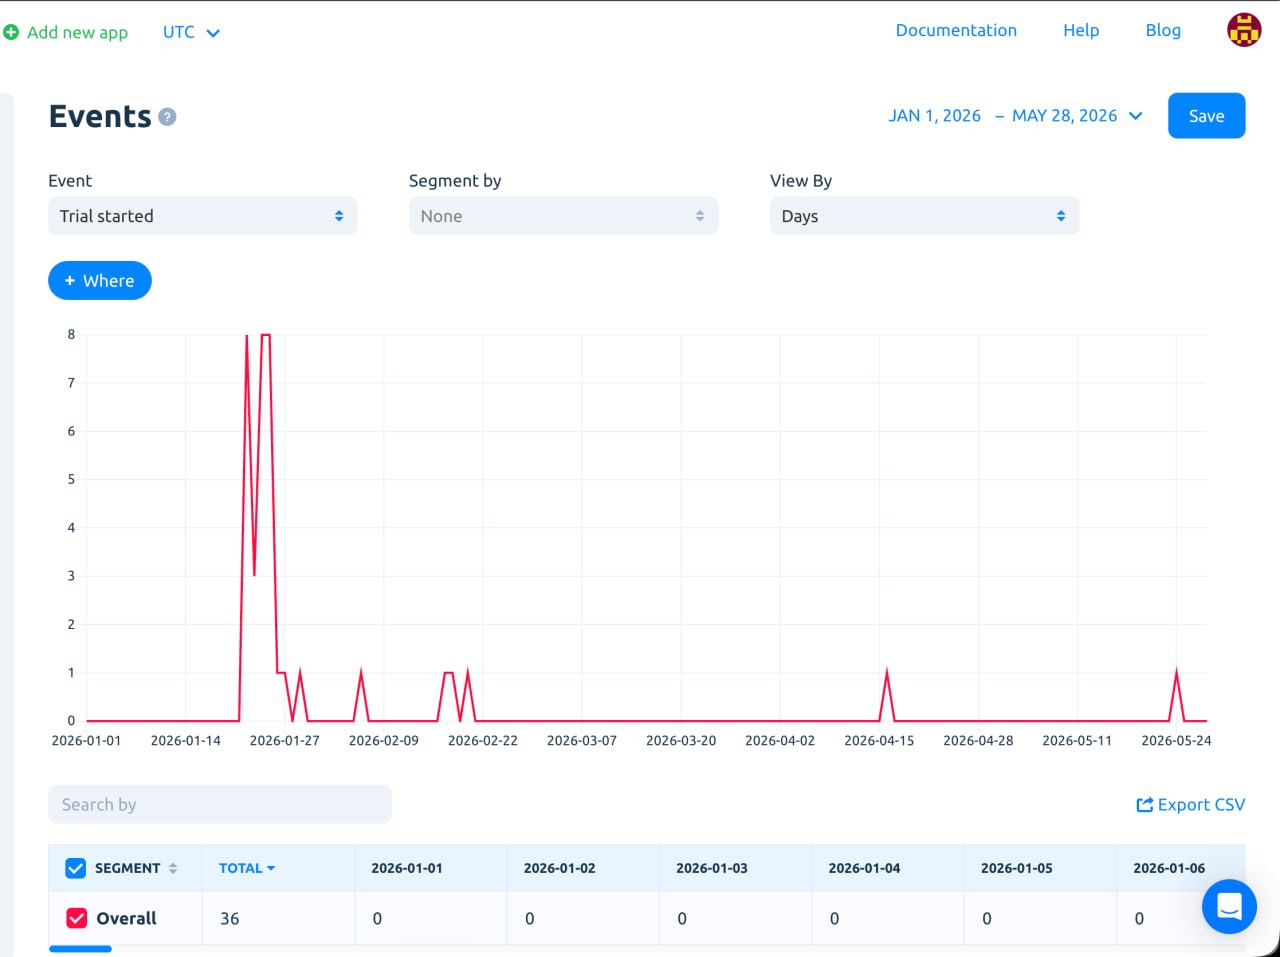
Task: Click the chart peak near 2026-05-24
Action: click(1177, 673)
